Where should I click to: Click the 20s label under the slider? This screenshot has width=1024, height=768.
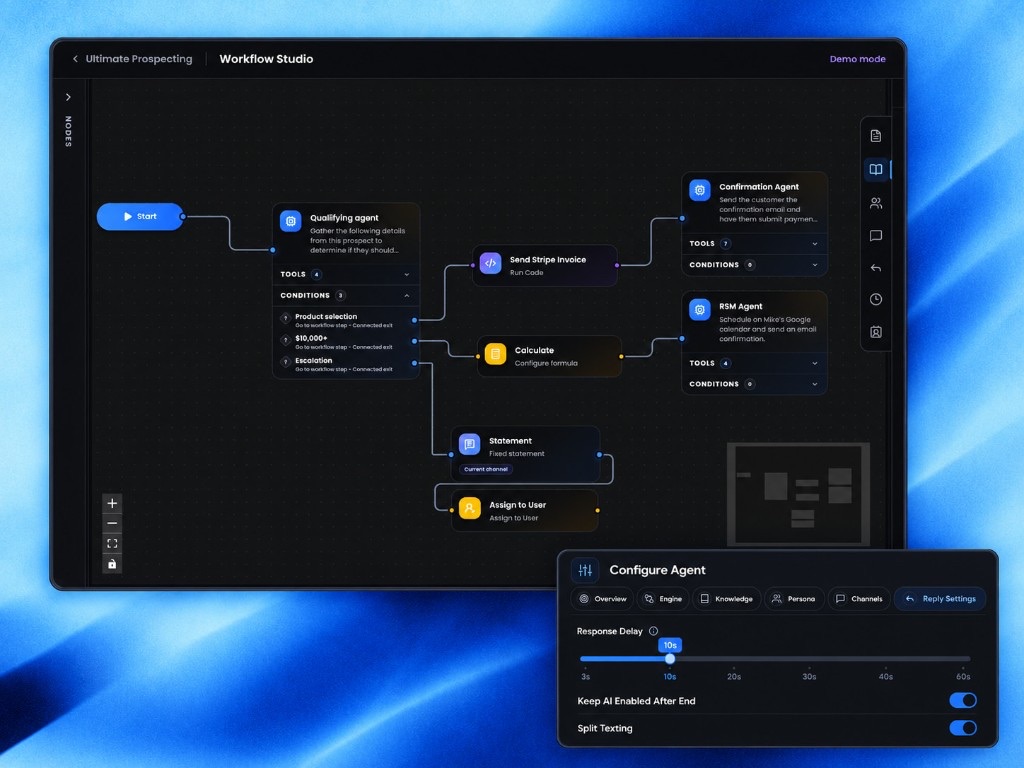[x=734, y=677]
